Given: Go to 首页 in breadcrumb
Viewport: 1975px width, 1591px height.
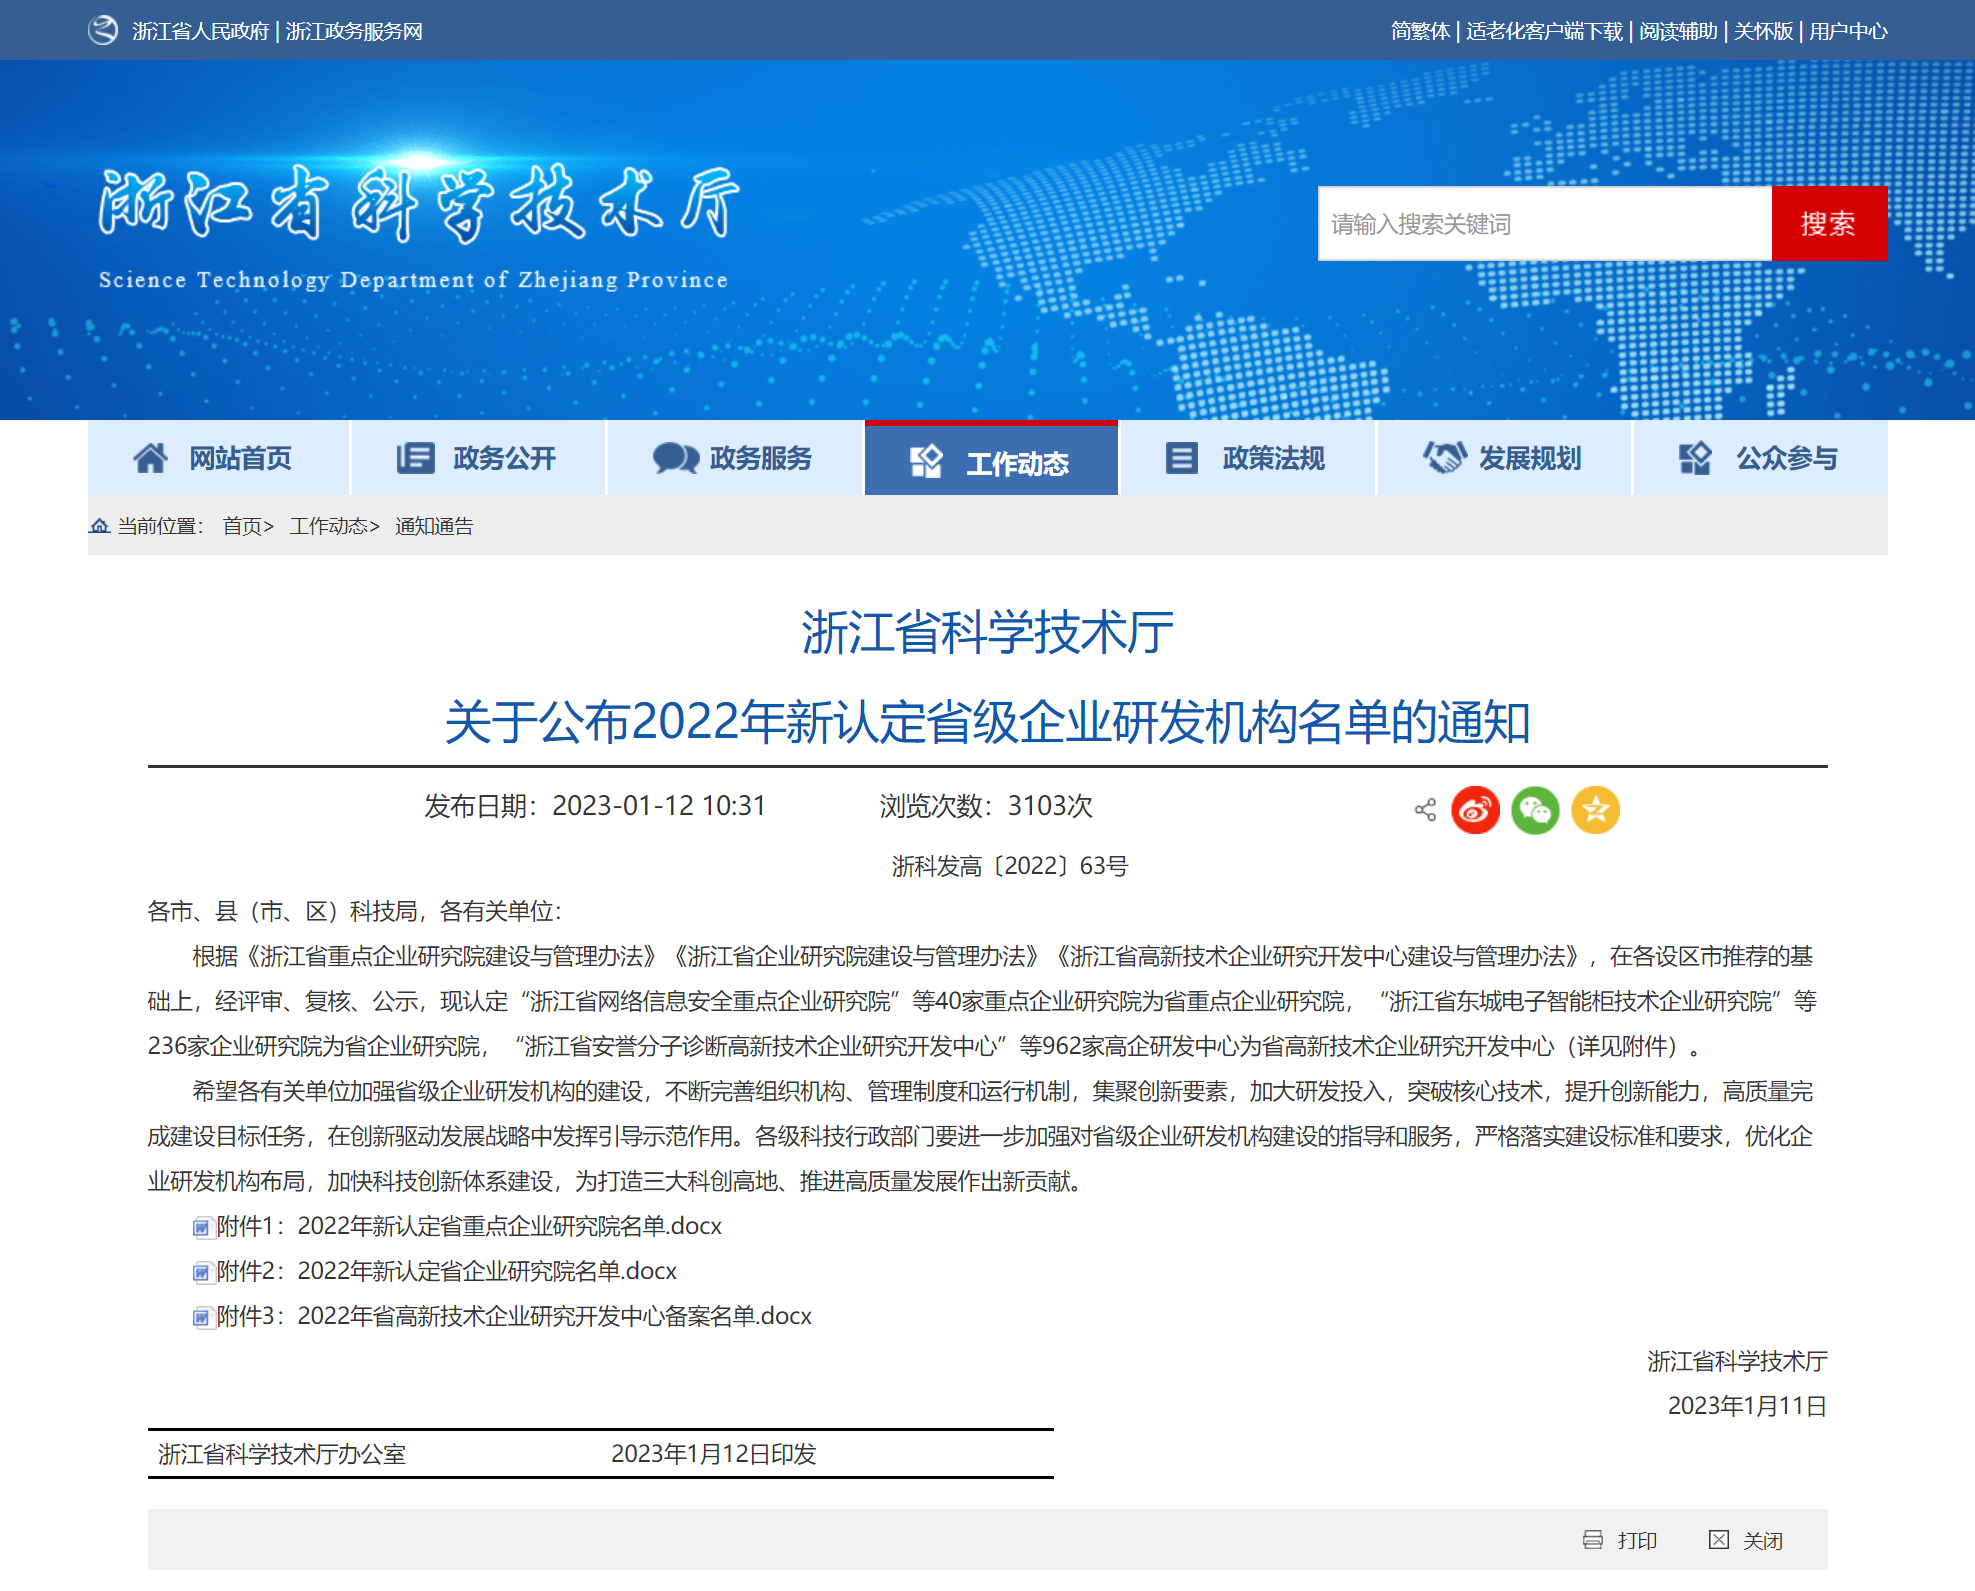Looking at the screenshot, I should (242, 526).
